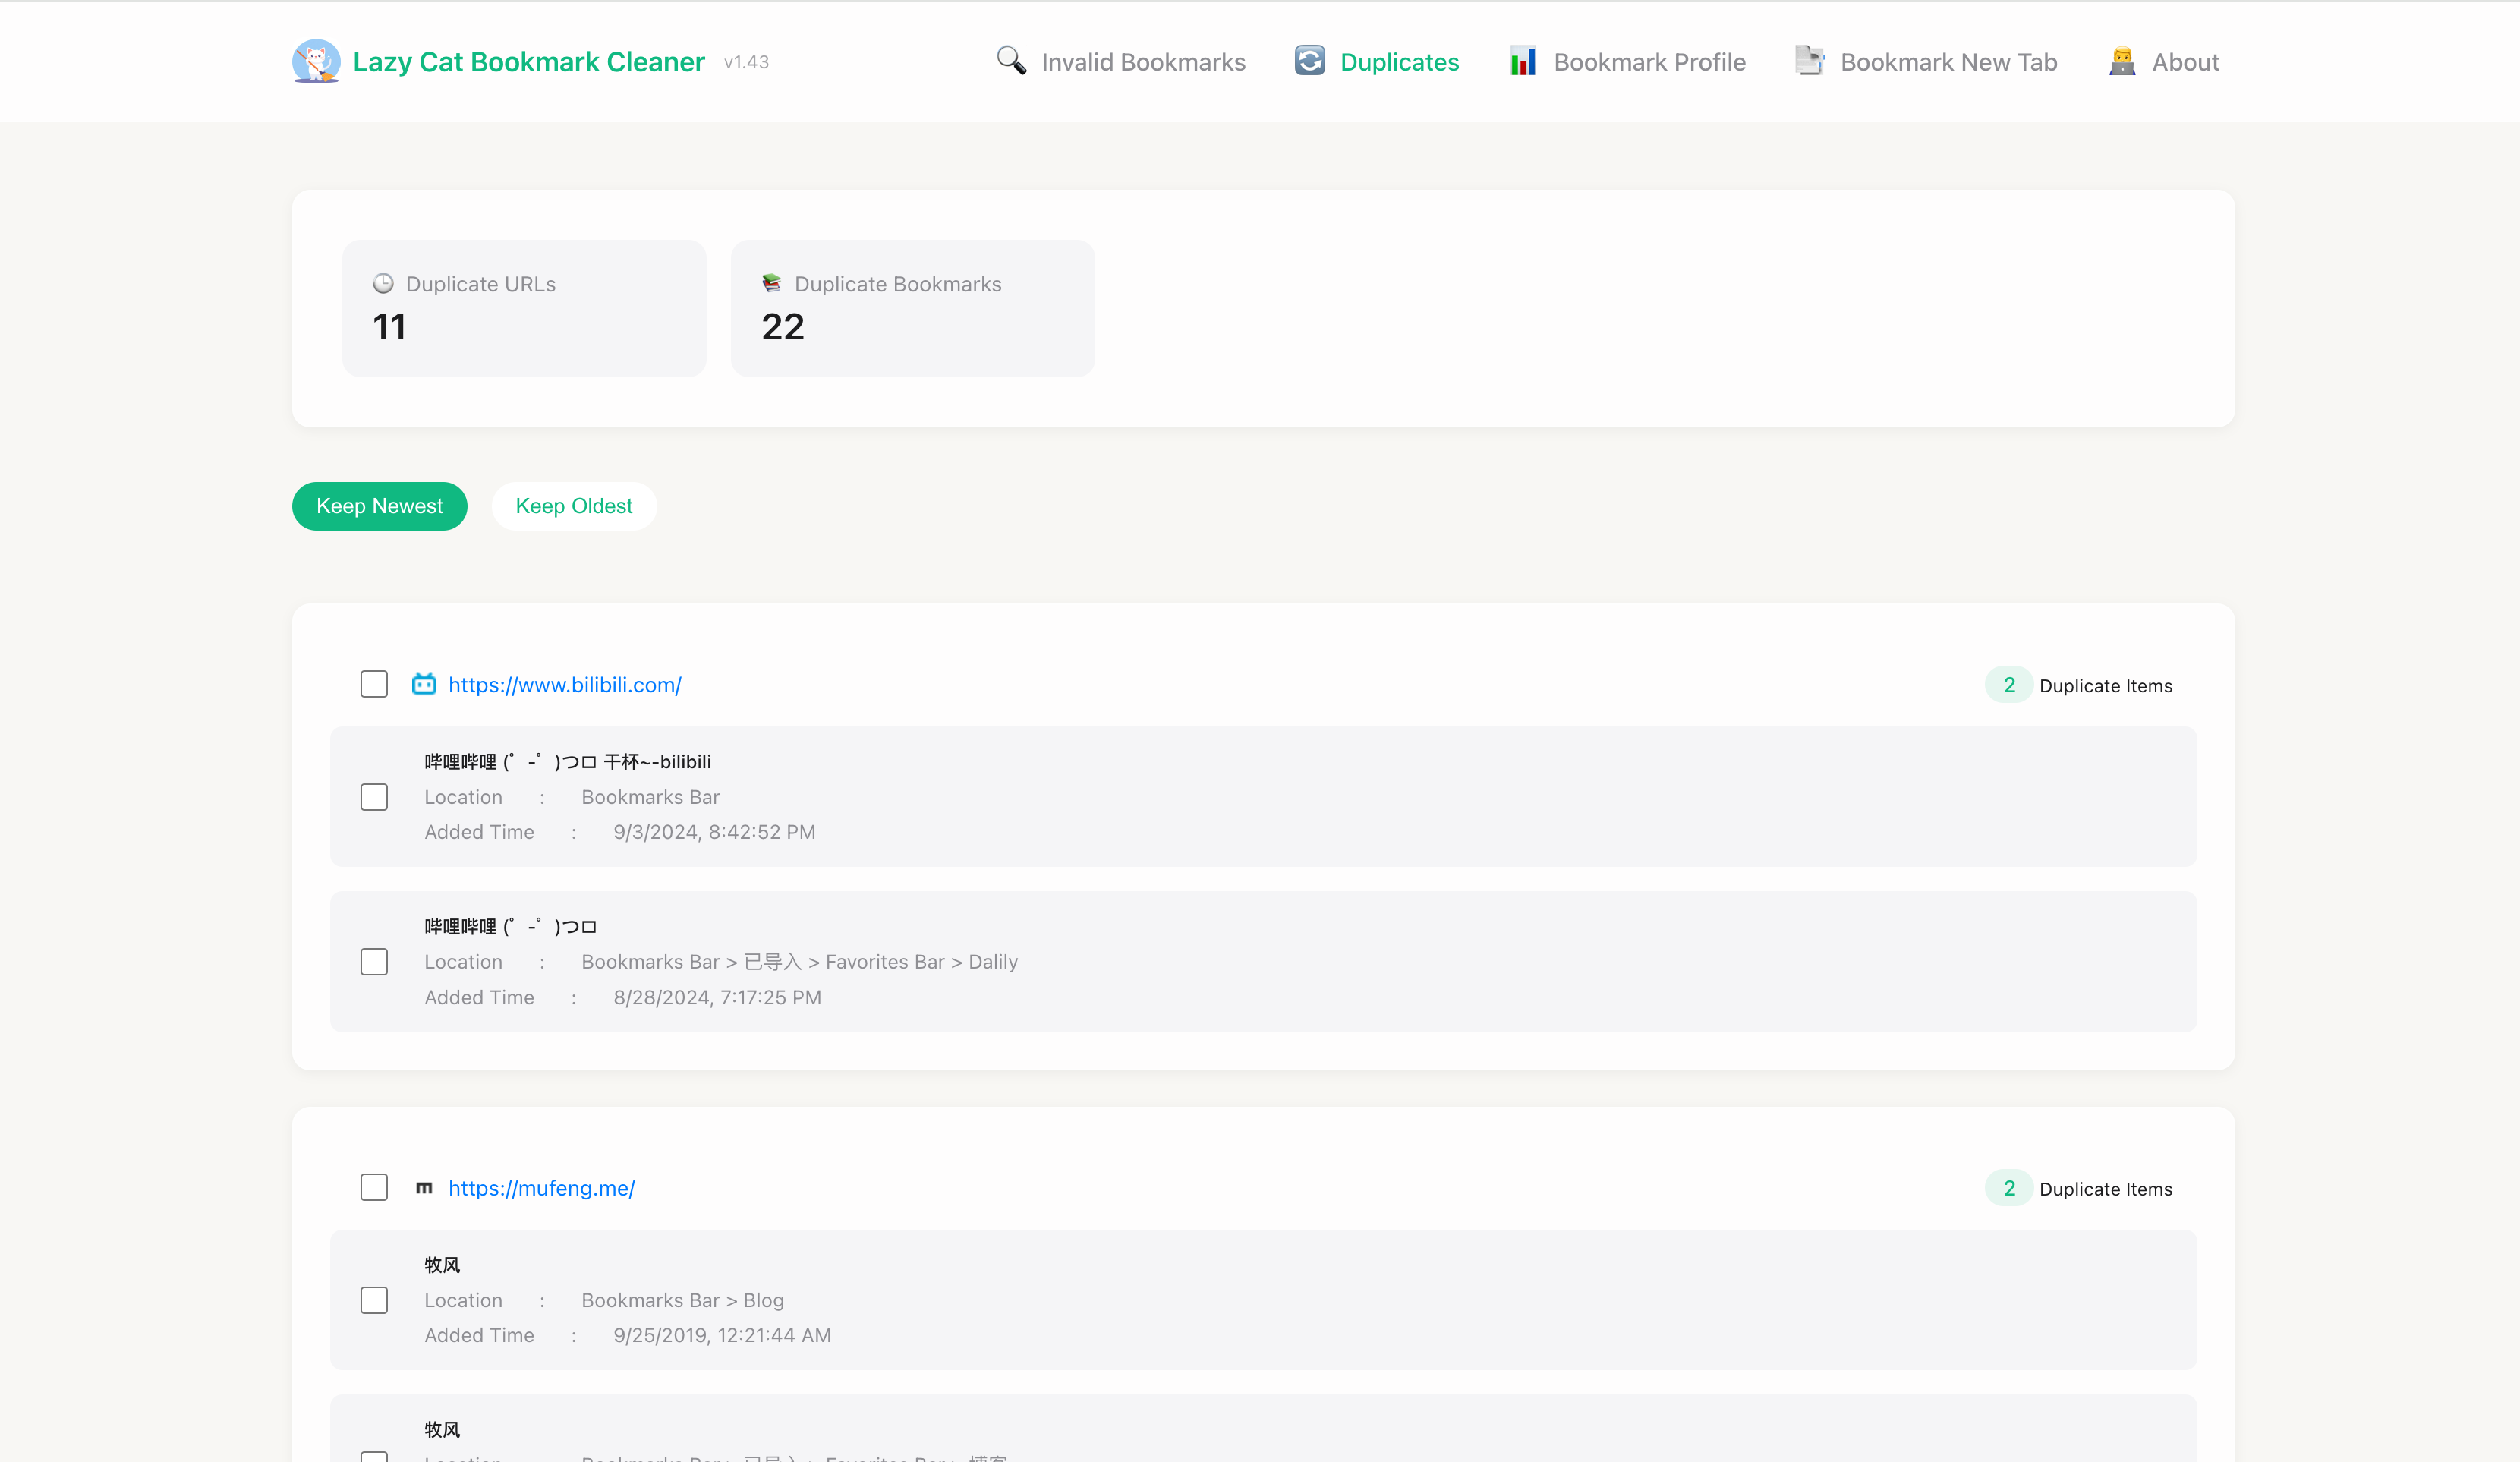This screenshot has height=1462, width=2520.
Task: Open the Invalid Bookmarks tab
Action: [1142, 62]
